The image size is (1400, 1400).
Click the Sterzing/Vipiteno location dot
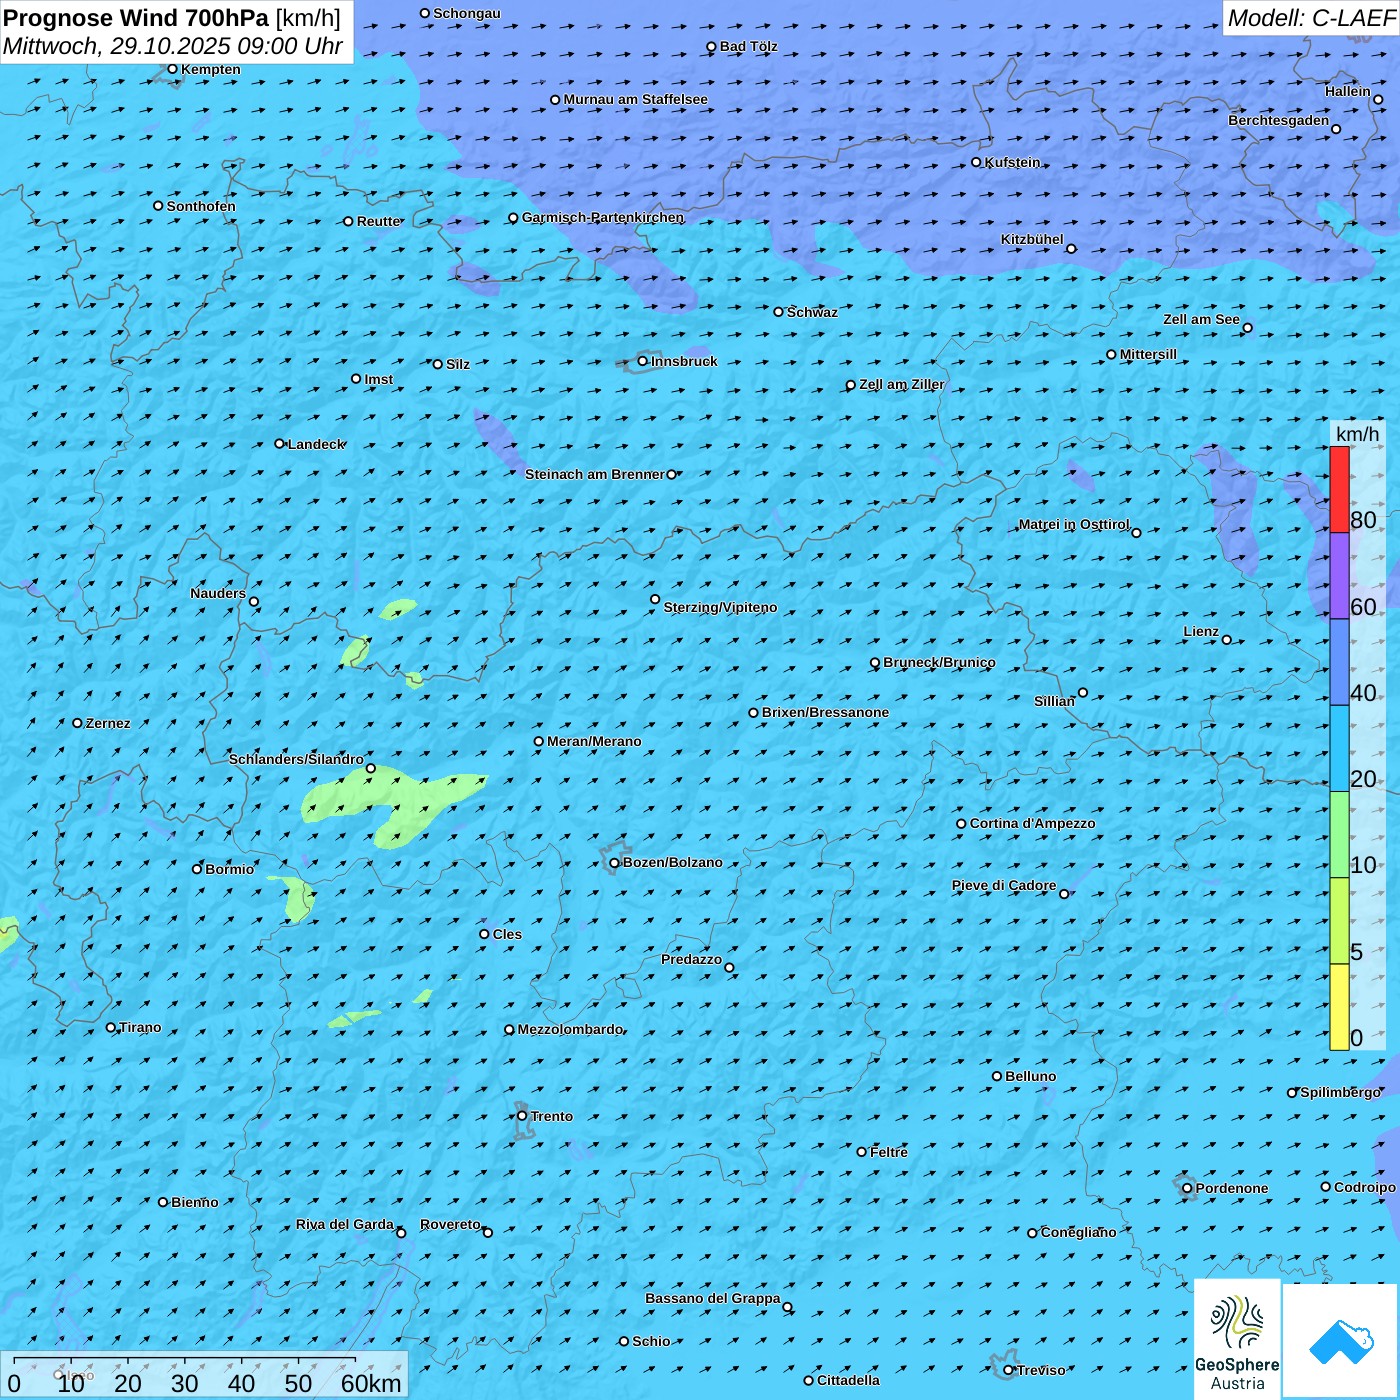pyautogui.click(x=655, y=600)
